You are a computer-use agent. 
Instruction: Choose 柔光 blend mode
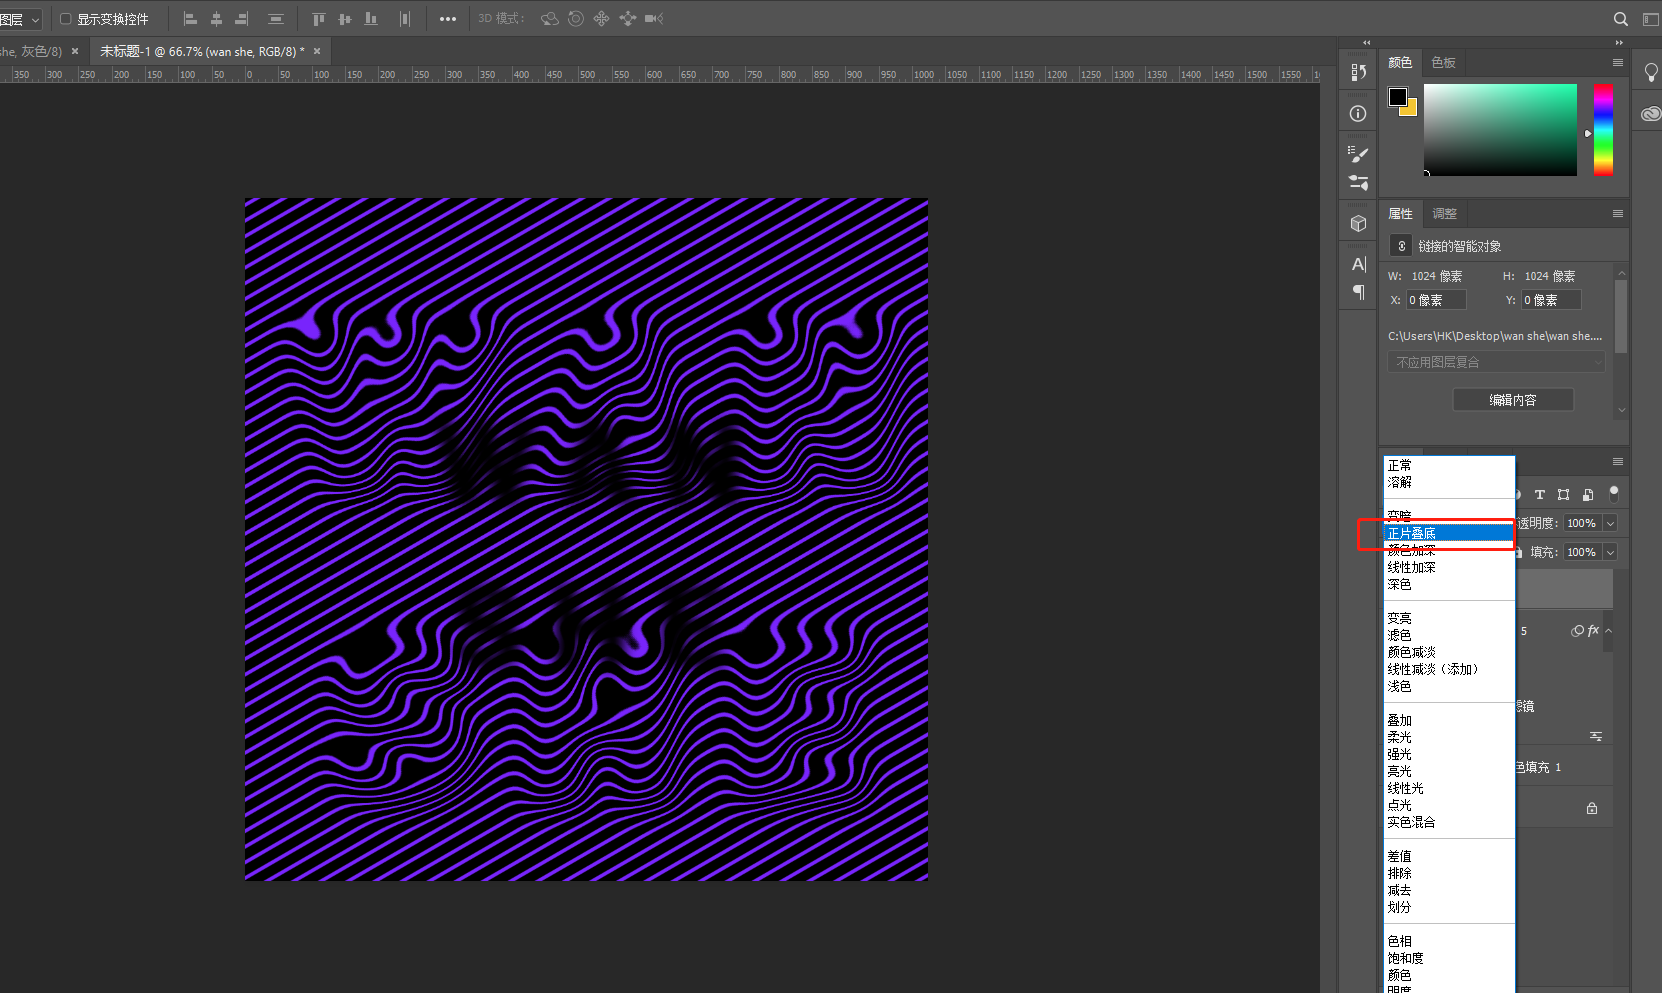[x=1449, y=737]
